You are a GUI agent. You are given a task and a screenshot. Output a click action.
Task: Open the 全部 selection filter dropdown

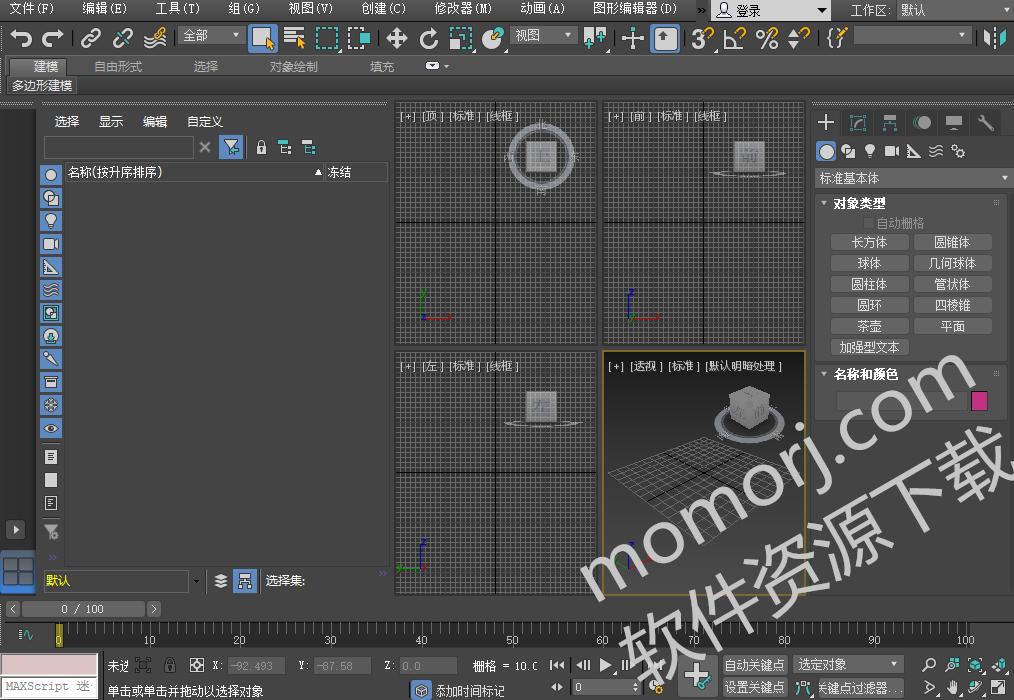pos(212,36)
